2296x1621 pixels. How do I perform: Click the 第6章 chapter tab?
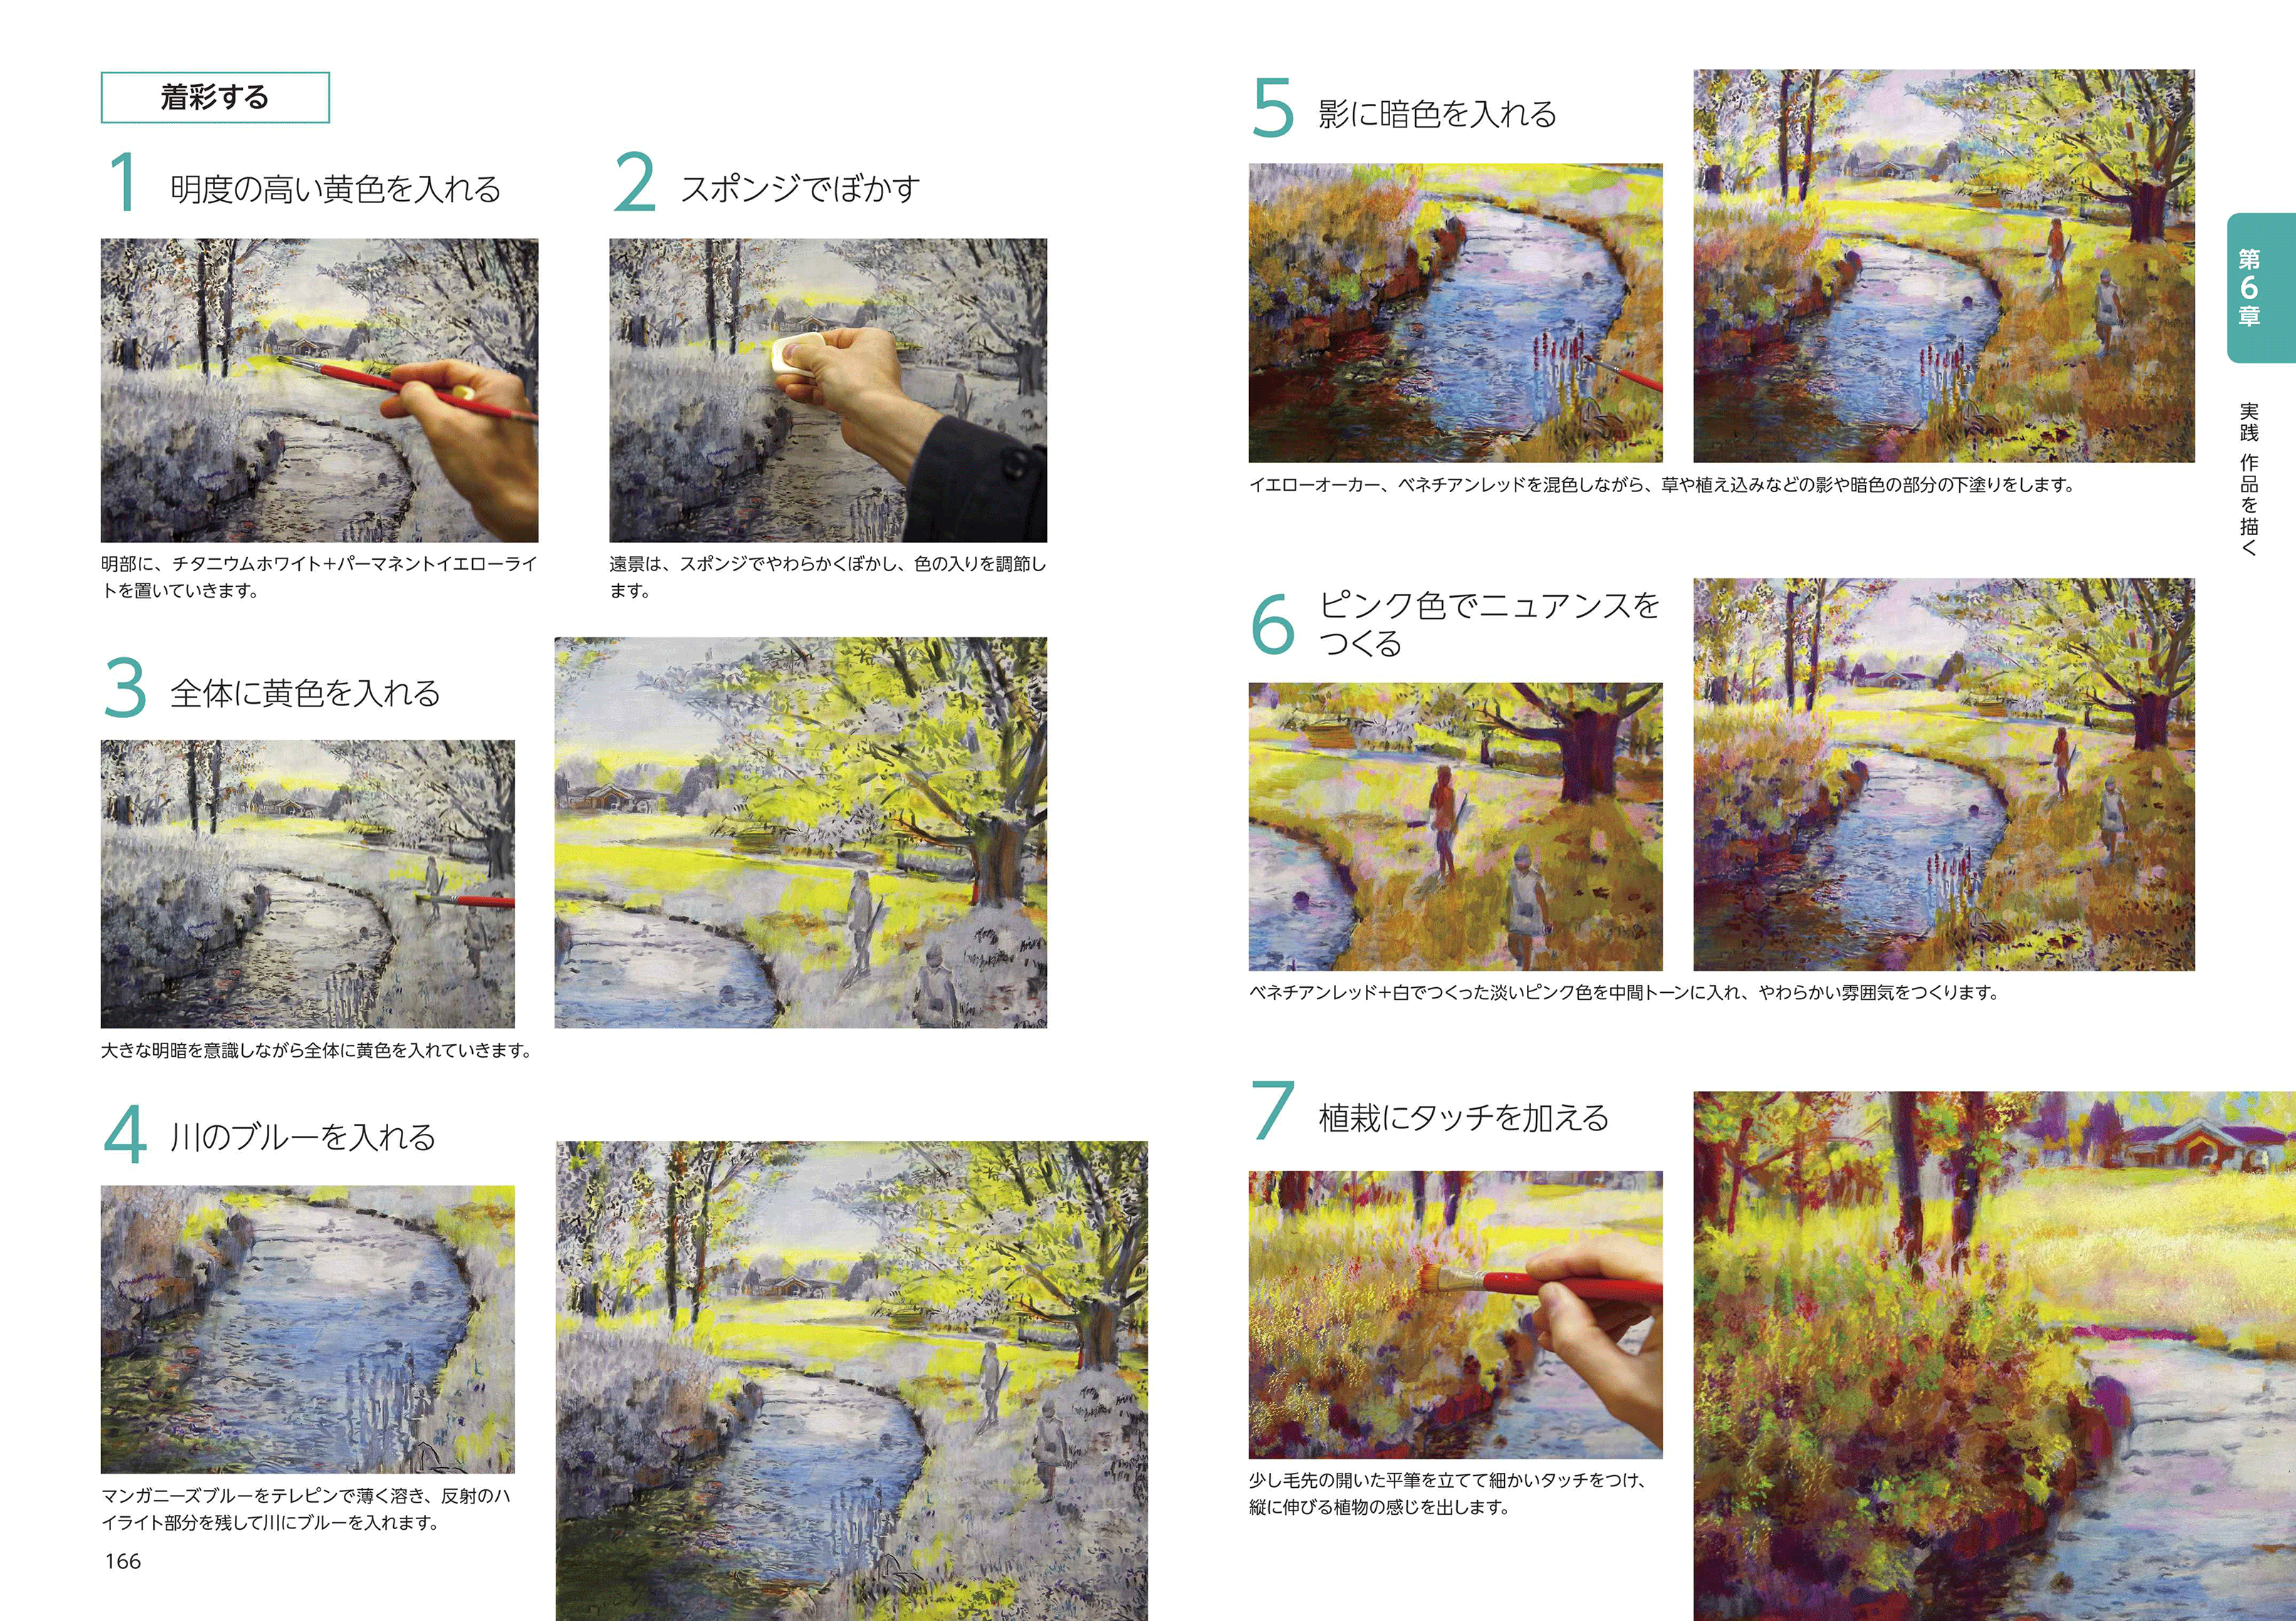[x=2261, y=288]
